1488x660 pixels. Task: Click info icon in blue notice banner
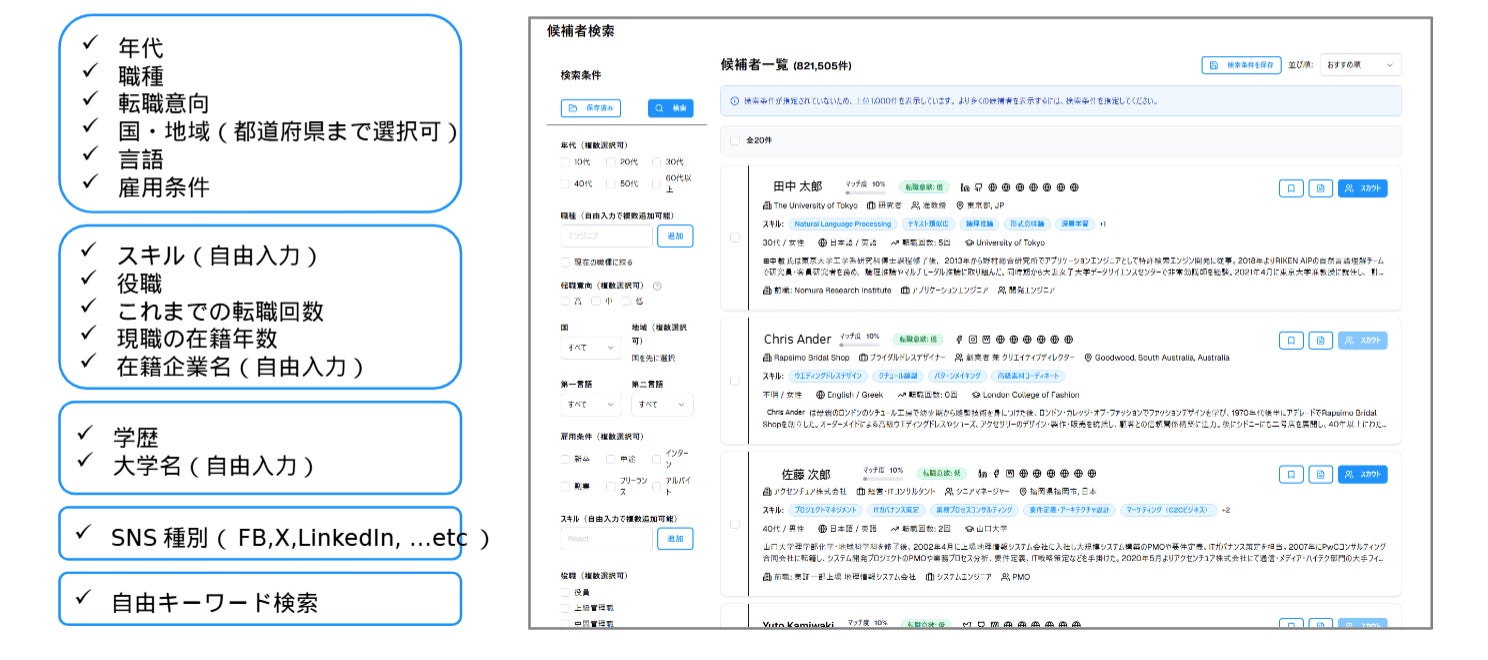point(735,101)
